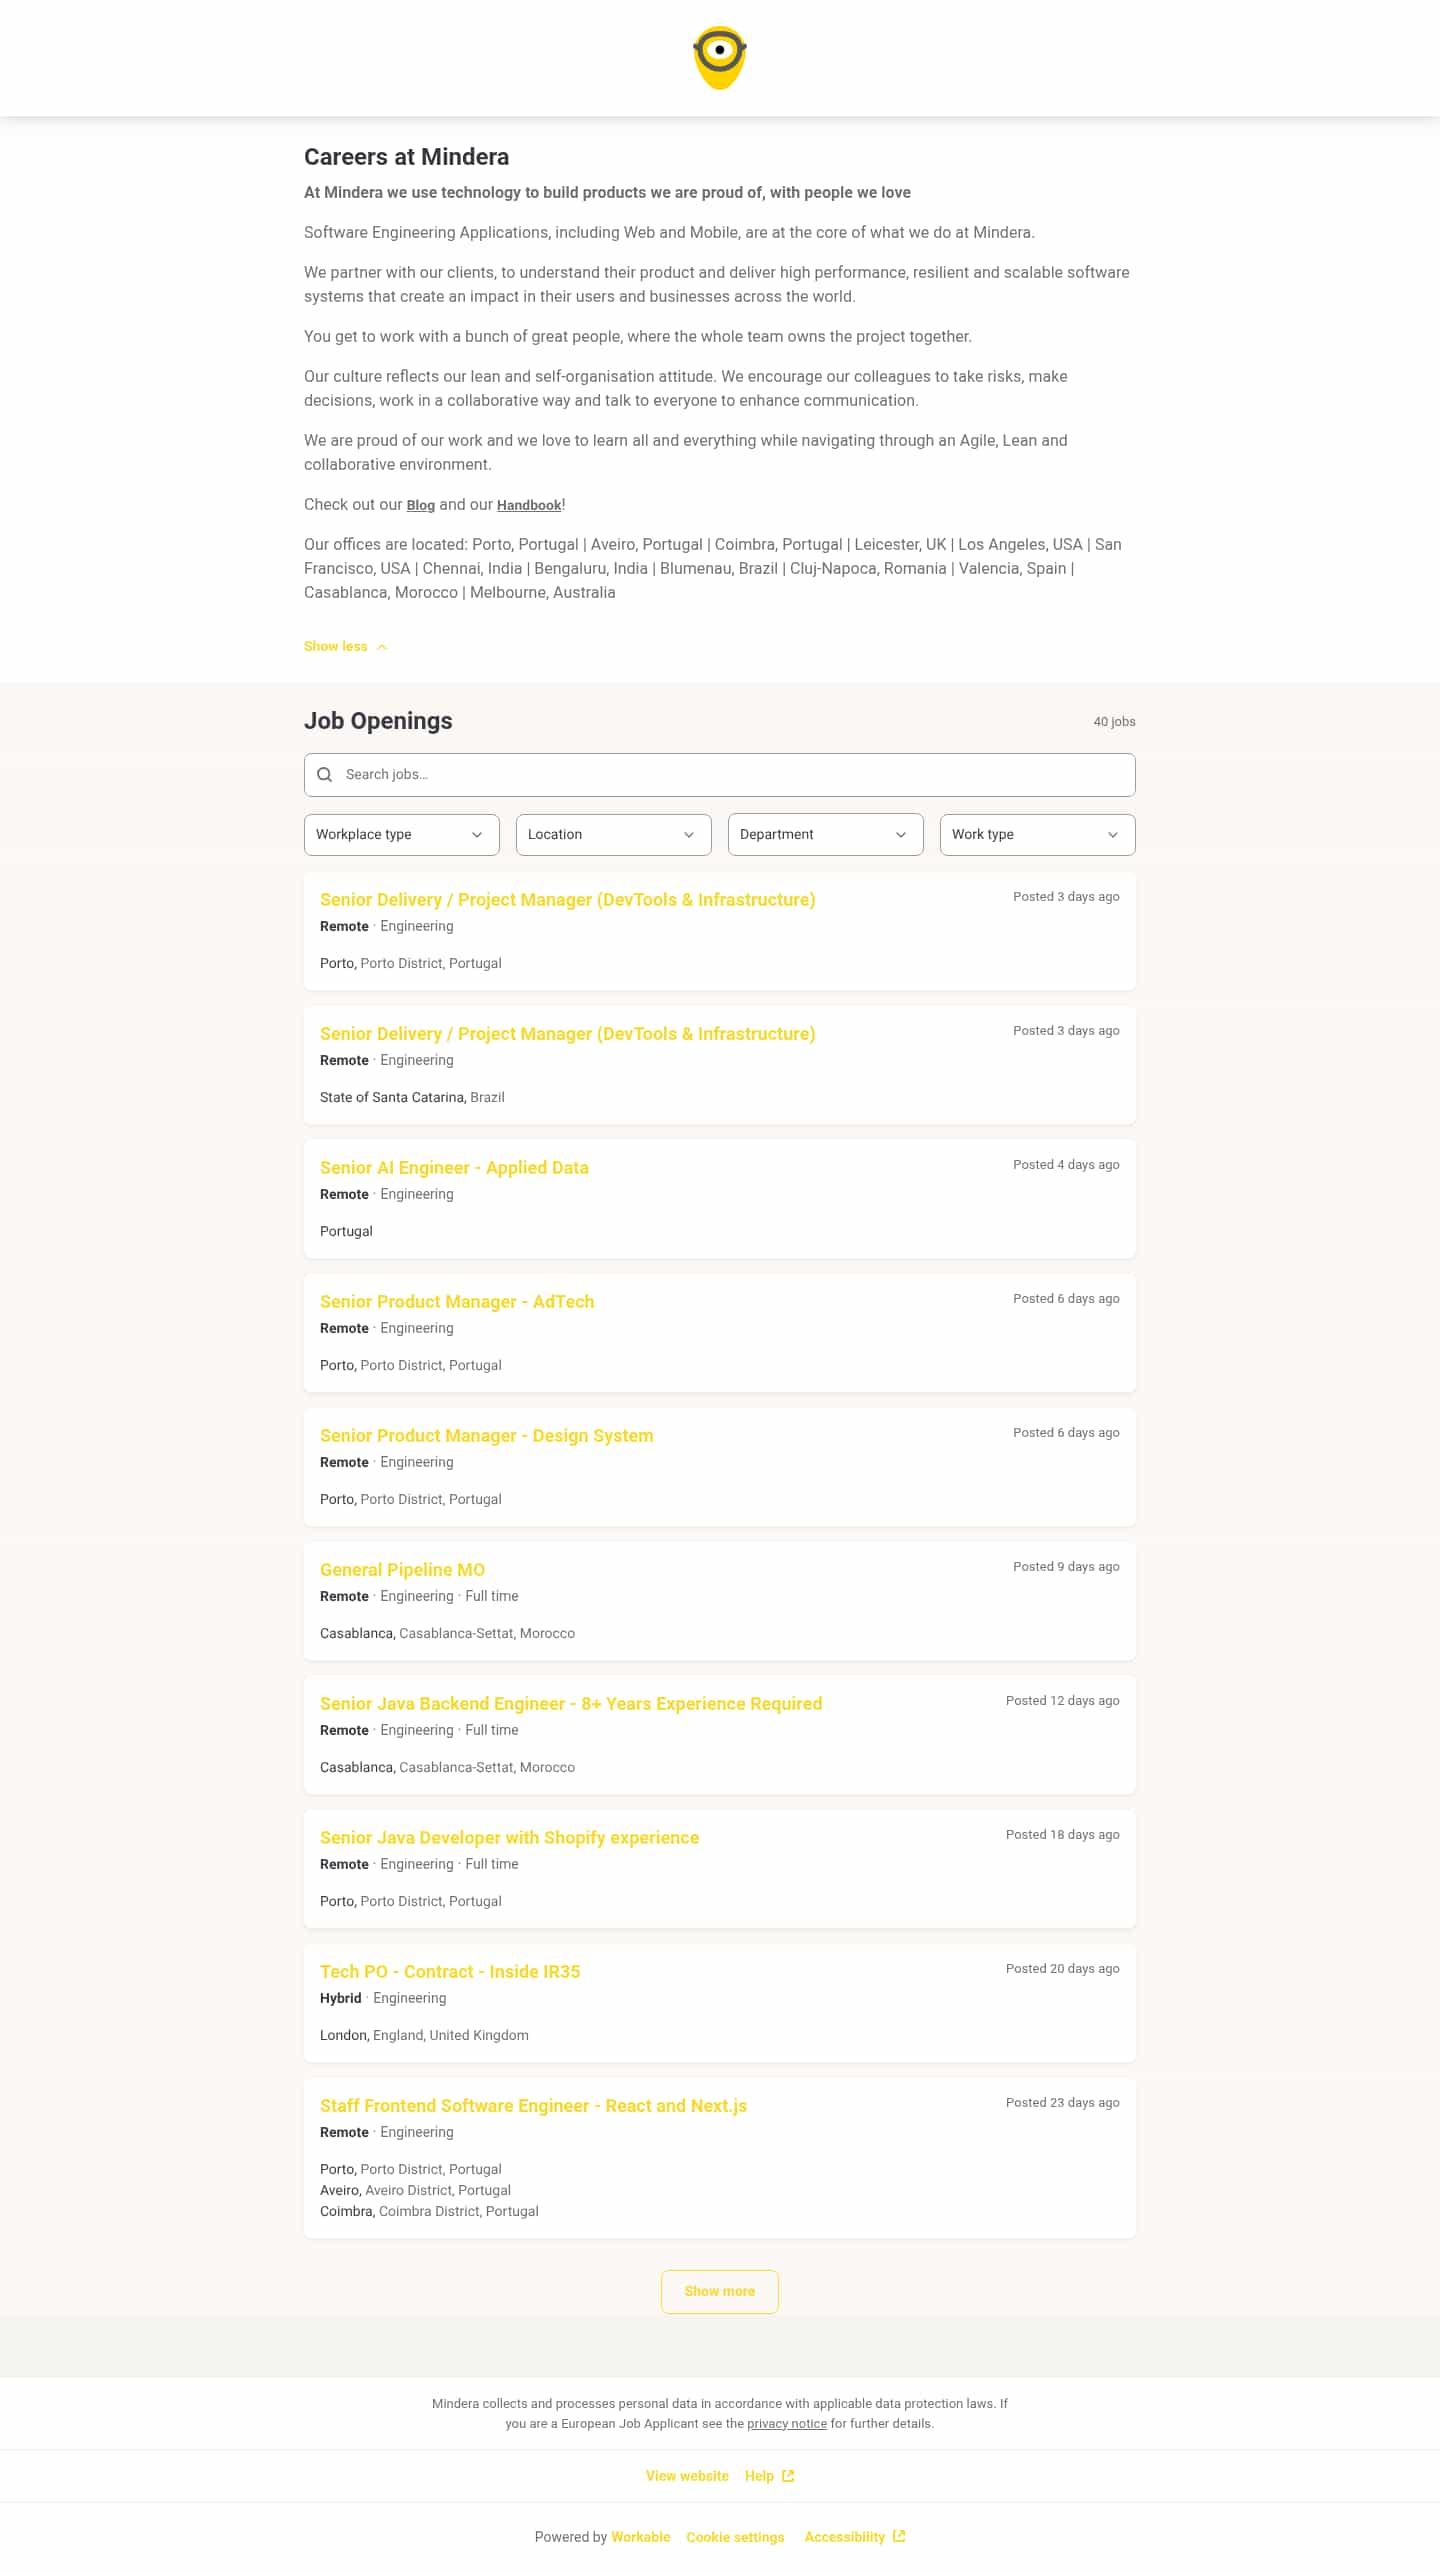This screenshot has height=2572, width=1440.
Task: Visit the Workable link
Action: pos(641,2537)
